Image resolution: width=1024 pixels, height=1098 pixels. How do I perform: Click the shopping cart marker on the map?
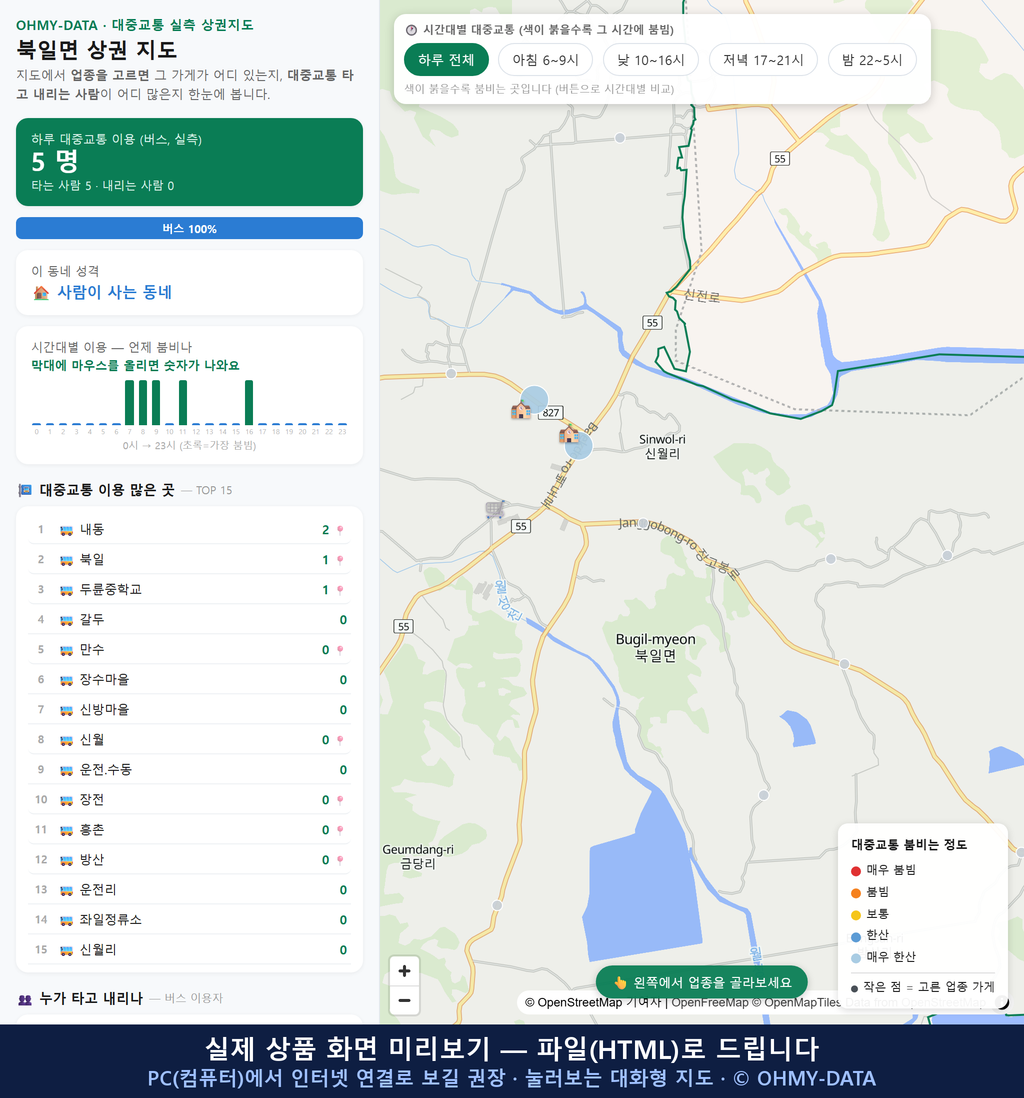pos(495,509)
